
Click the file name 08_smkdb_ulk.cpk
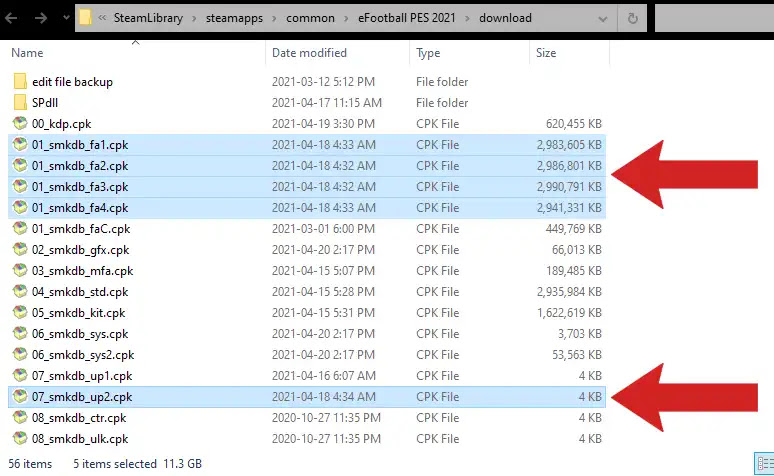click(x=80, y=439)
